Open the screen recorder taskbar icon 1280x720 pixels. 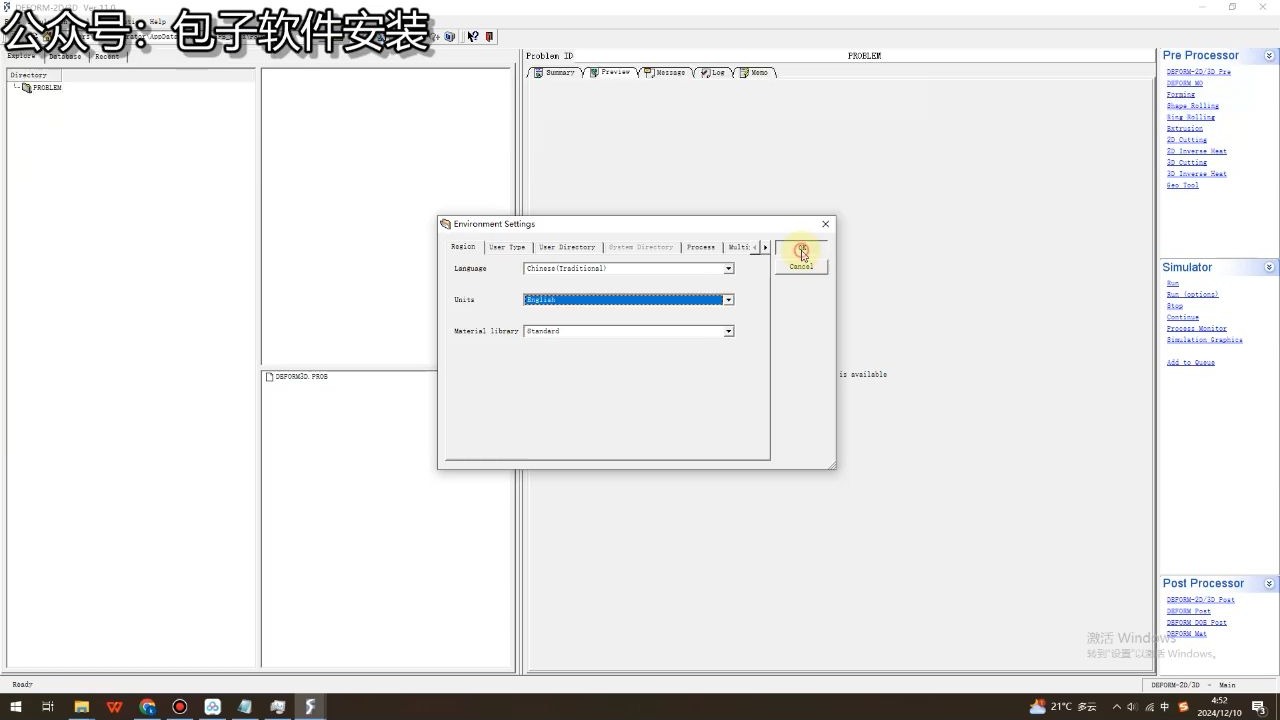pos(180,706)
